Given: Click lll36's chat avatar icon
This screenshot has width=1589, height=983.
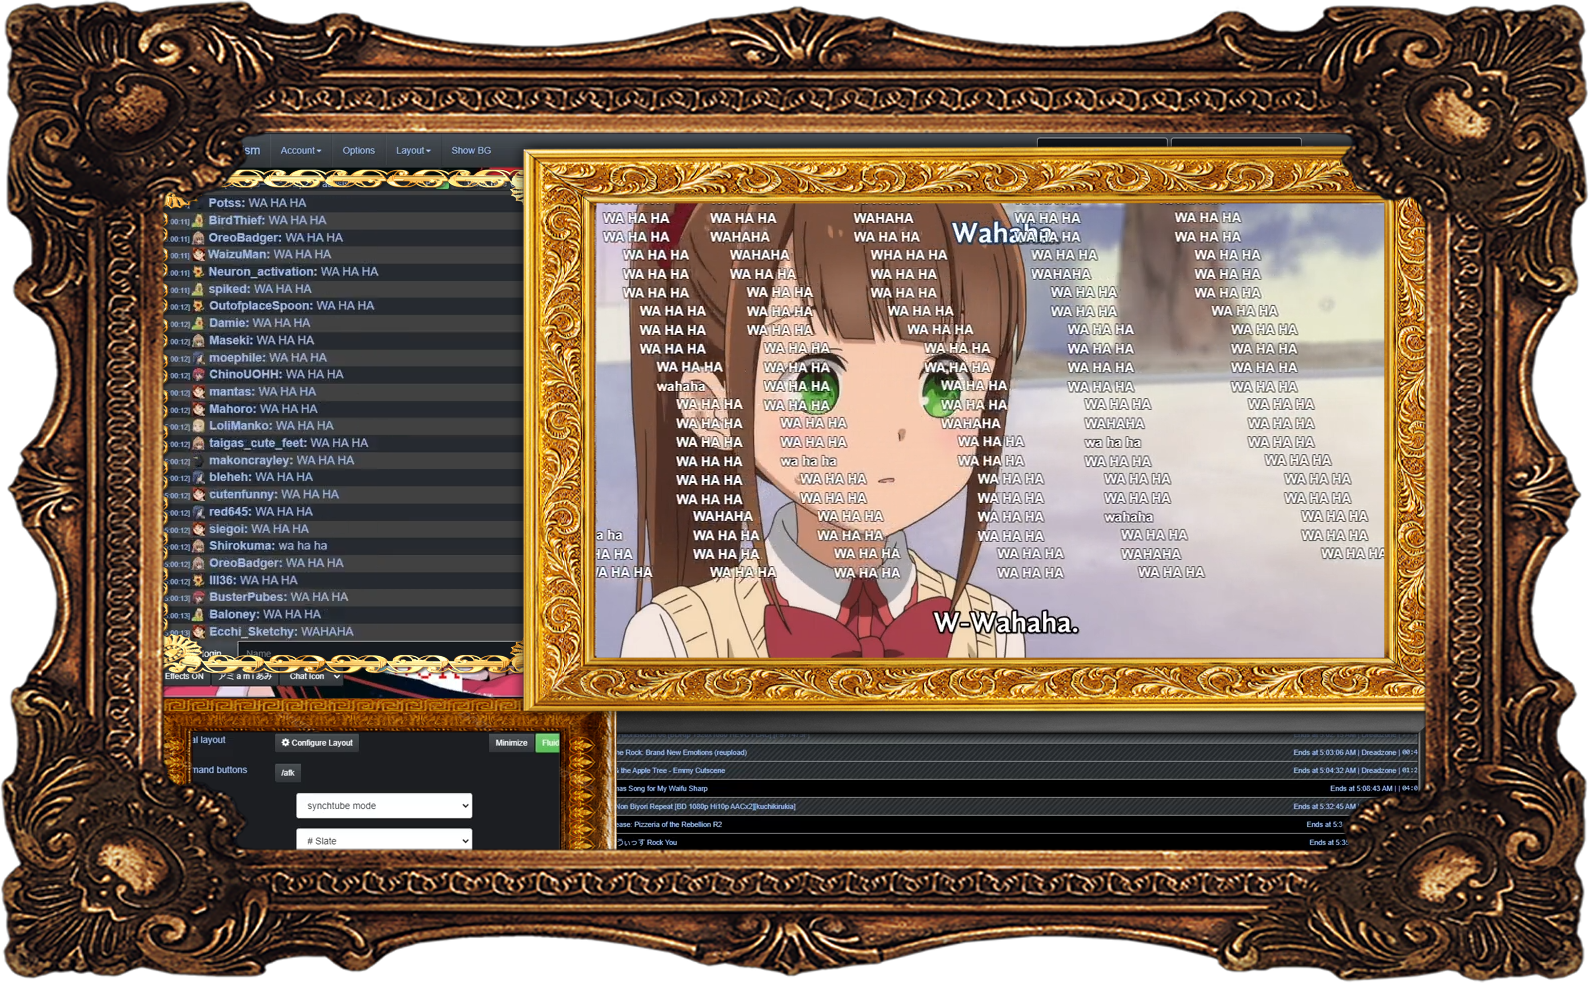Looking at the screenshot, I should pos(198,580).
